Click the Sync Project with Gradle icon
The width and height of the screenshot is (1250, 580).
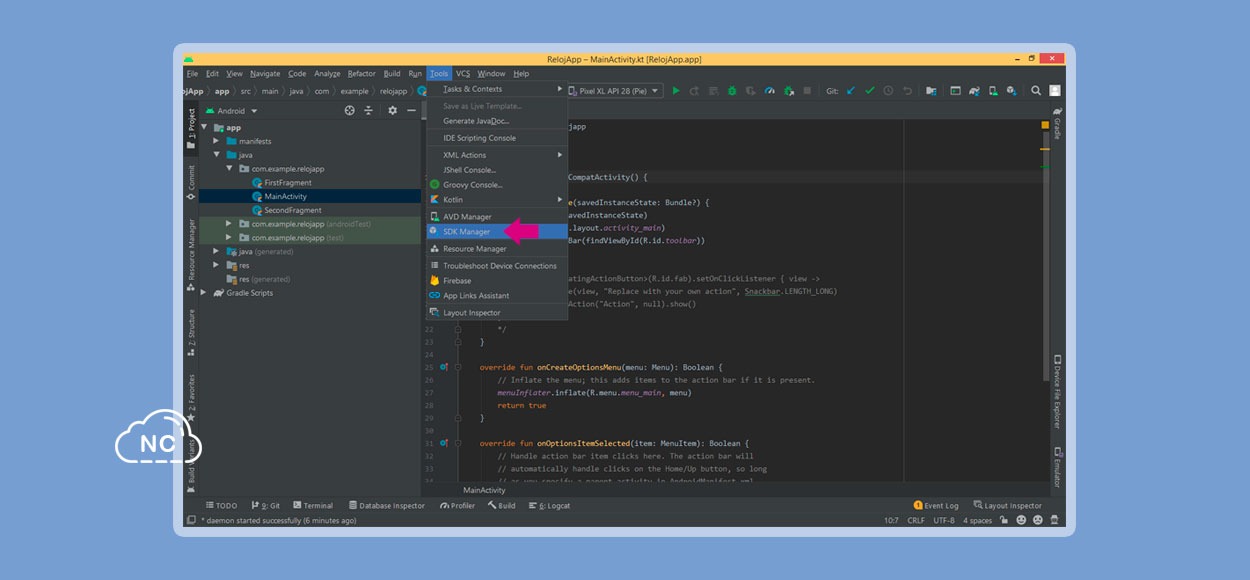(x=974, y=91)
